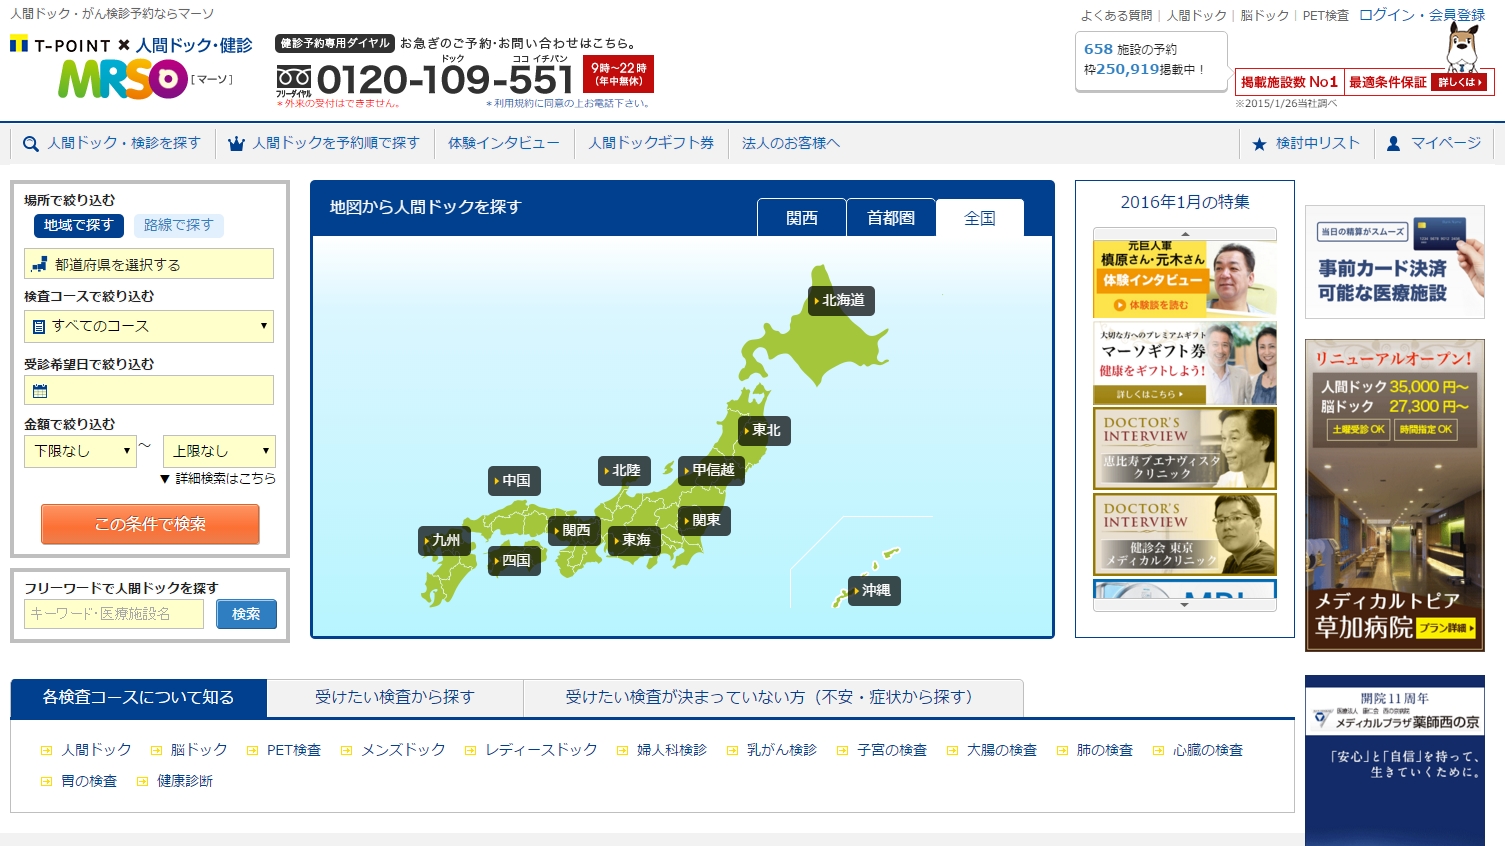The width and height of the screenshot is (1505, 846).
Task: Click レディースドック course link
Action: click(x=541, y=750)
